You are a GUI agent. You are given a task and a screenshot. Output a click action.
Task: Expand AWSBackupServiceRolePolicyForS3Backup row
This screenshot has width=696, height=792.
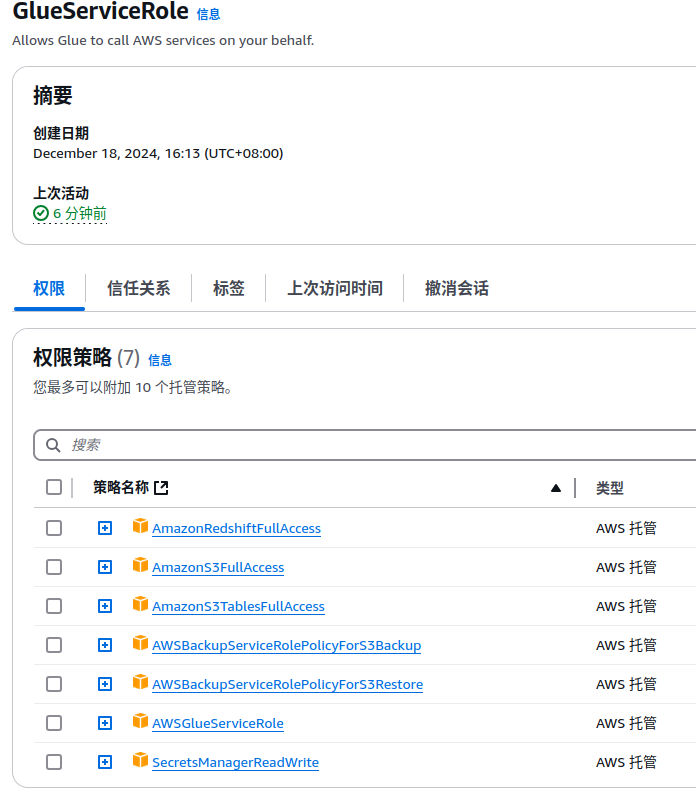[105, 645]
